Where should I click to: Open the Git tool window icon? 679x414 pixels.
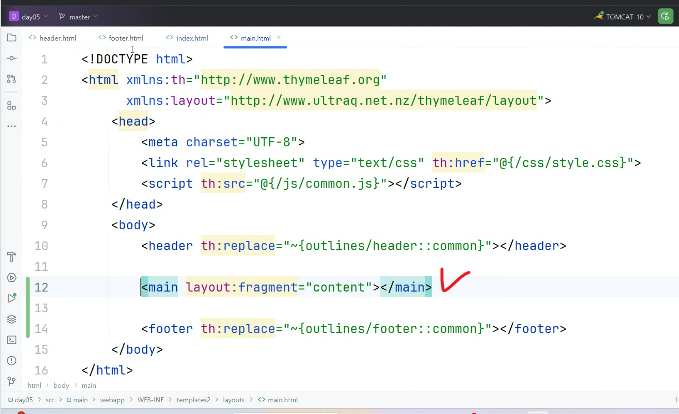pos(12,381)
